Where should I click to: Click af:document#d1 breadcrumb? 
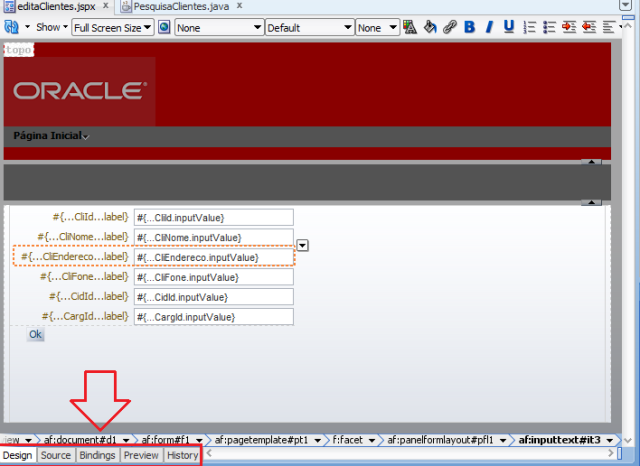[x=80, y=440]
